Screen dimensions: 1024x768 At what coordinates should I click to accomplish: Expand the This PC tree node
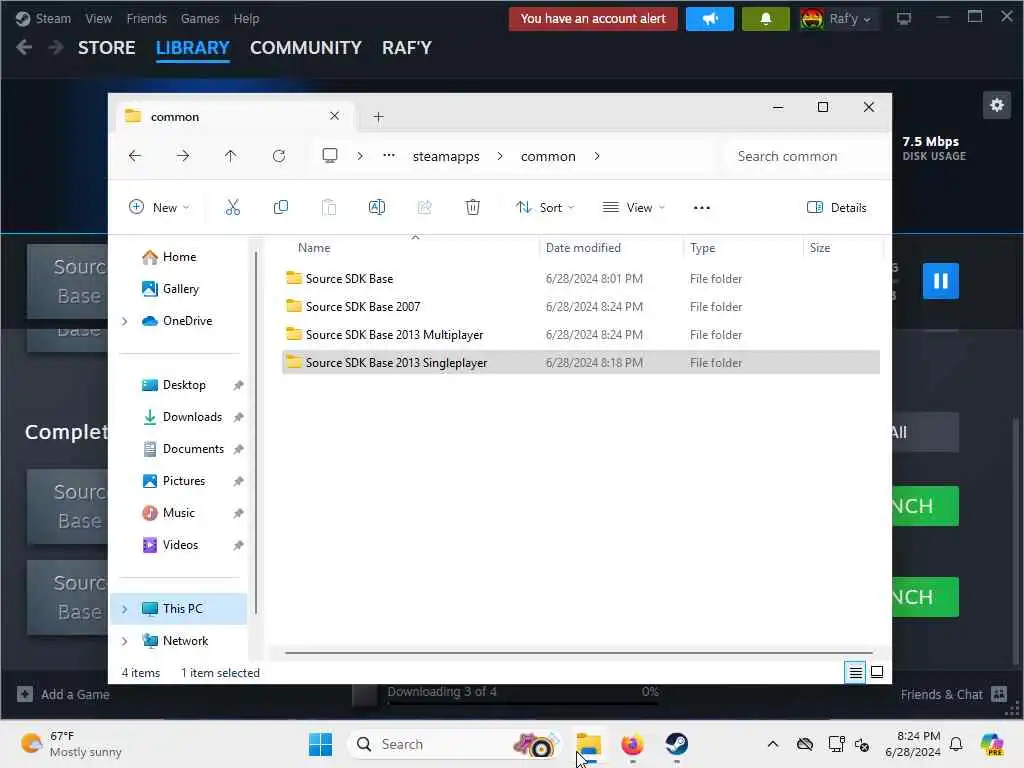click(125, 609)
